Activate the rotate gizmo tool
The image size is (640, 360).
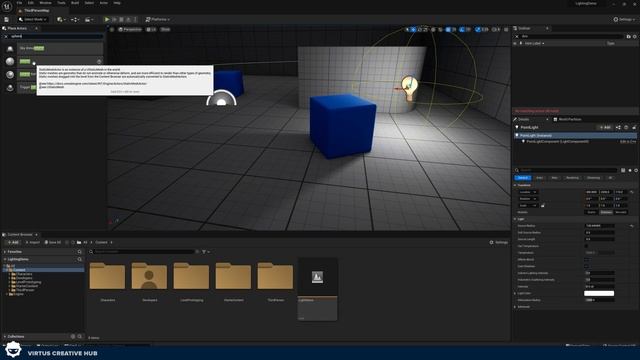(x=420, y=29)
